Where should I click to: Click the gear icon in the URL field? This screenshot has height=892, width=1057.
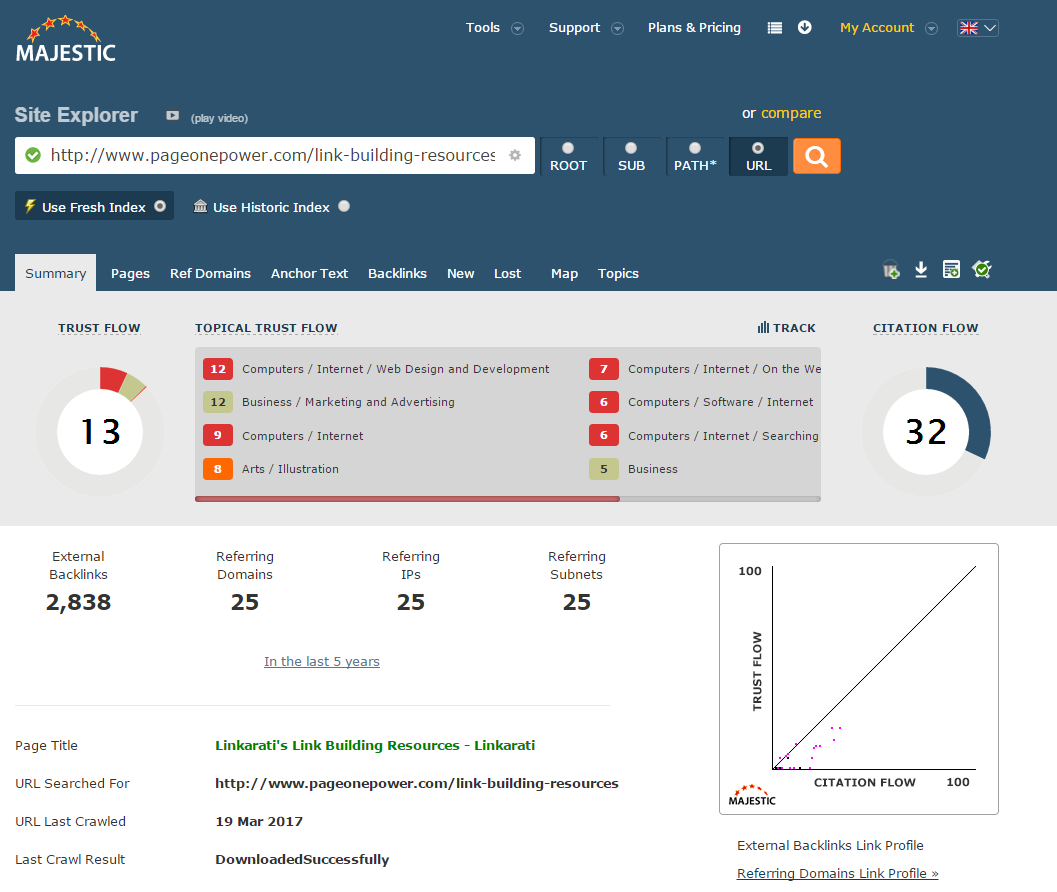[x=515, y=155]
